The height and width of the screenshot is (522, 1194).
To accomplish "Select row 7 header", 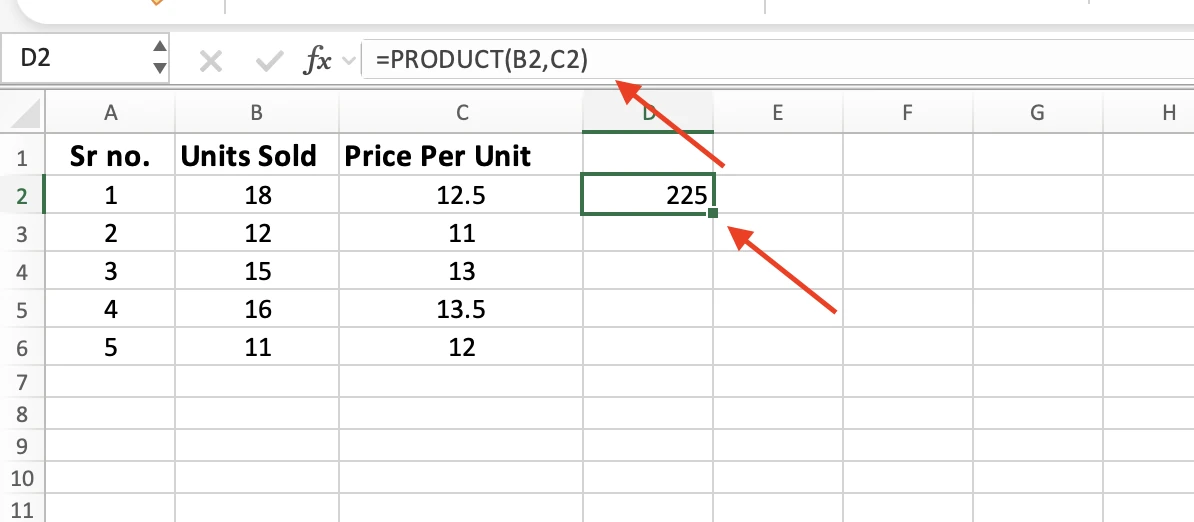I will coord(22,379).
